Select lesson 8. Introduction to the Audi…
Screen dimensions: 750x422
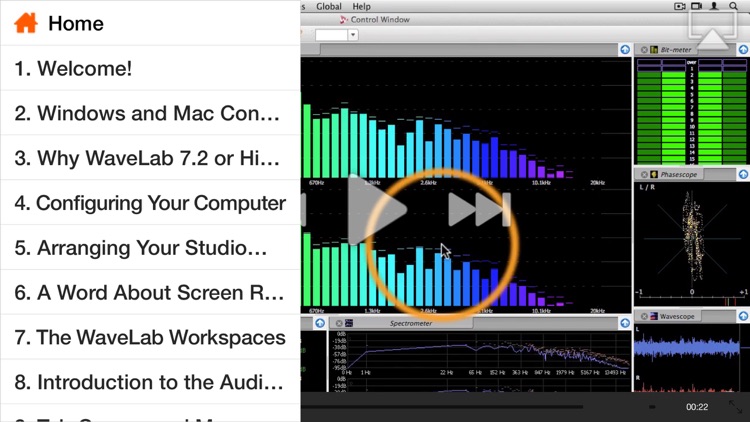tap(150, 382)
